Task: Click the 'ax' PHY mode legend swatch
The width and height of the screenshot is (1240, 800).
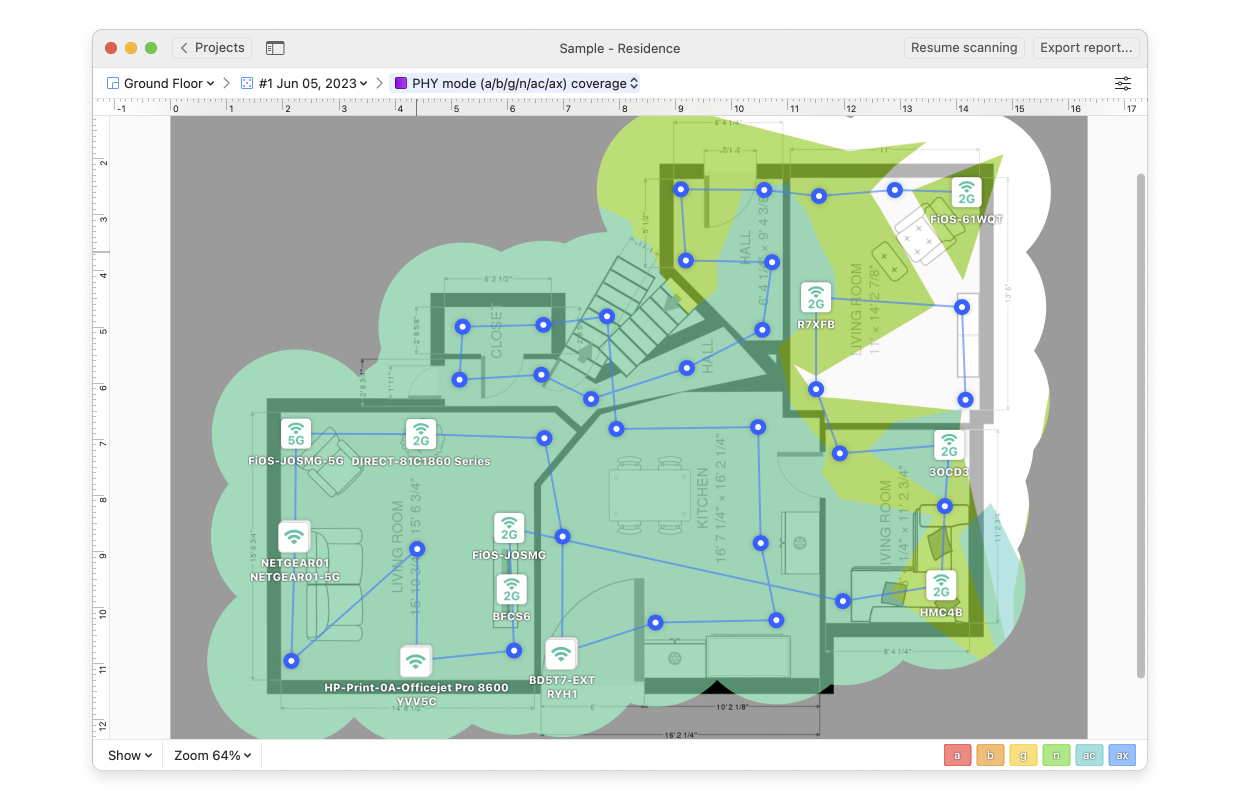Action: click(1122, 755)
